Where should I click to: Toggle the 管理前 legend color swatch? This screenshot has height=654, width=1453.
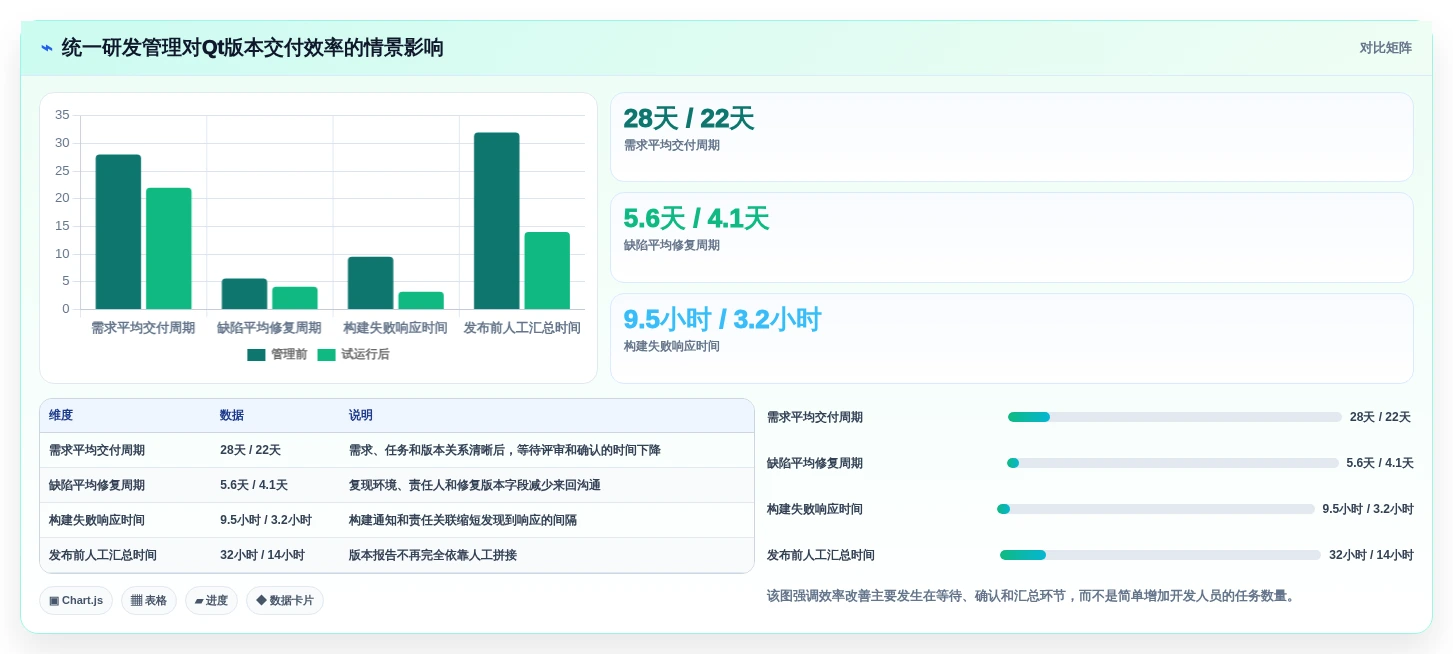click(256, 354)
